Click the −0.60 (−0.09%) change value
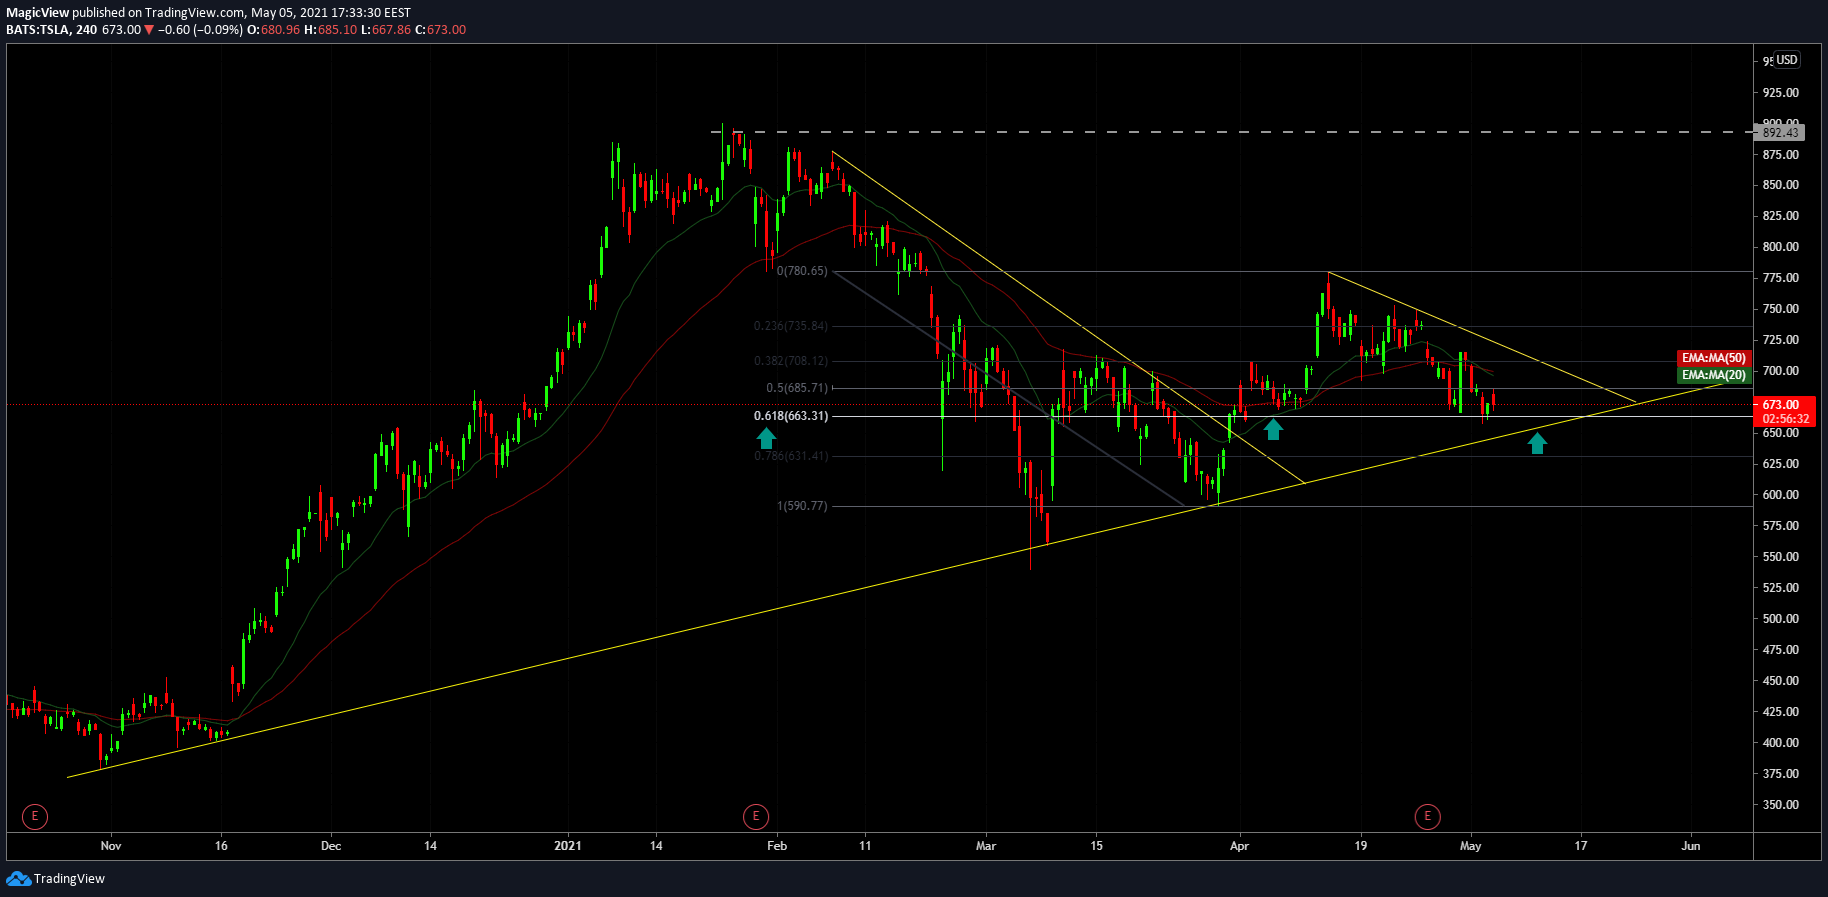1828x897 pixels. click(200, 30)
